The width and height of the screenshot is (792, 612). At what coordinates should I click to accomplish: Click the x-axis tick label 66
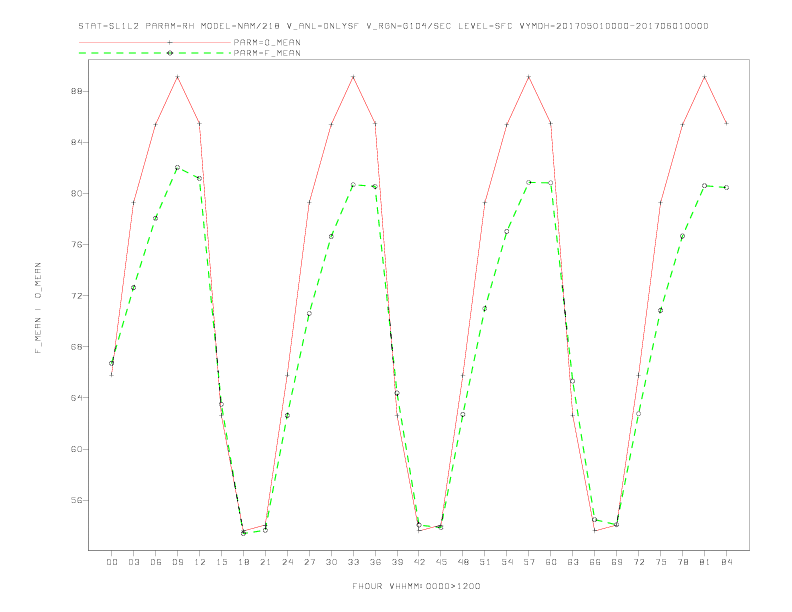coord(595,562)
